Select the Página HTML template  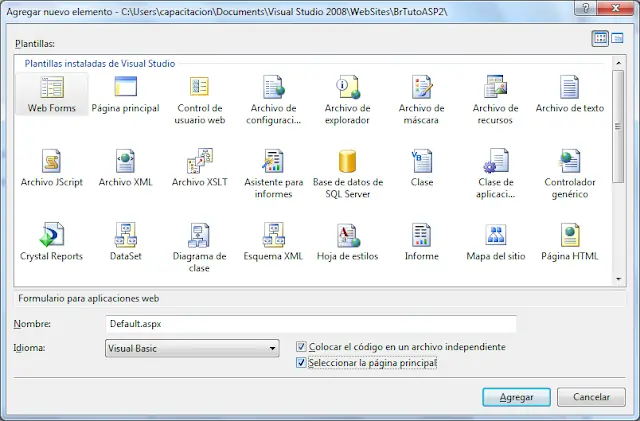coord(569,242)
